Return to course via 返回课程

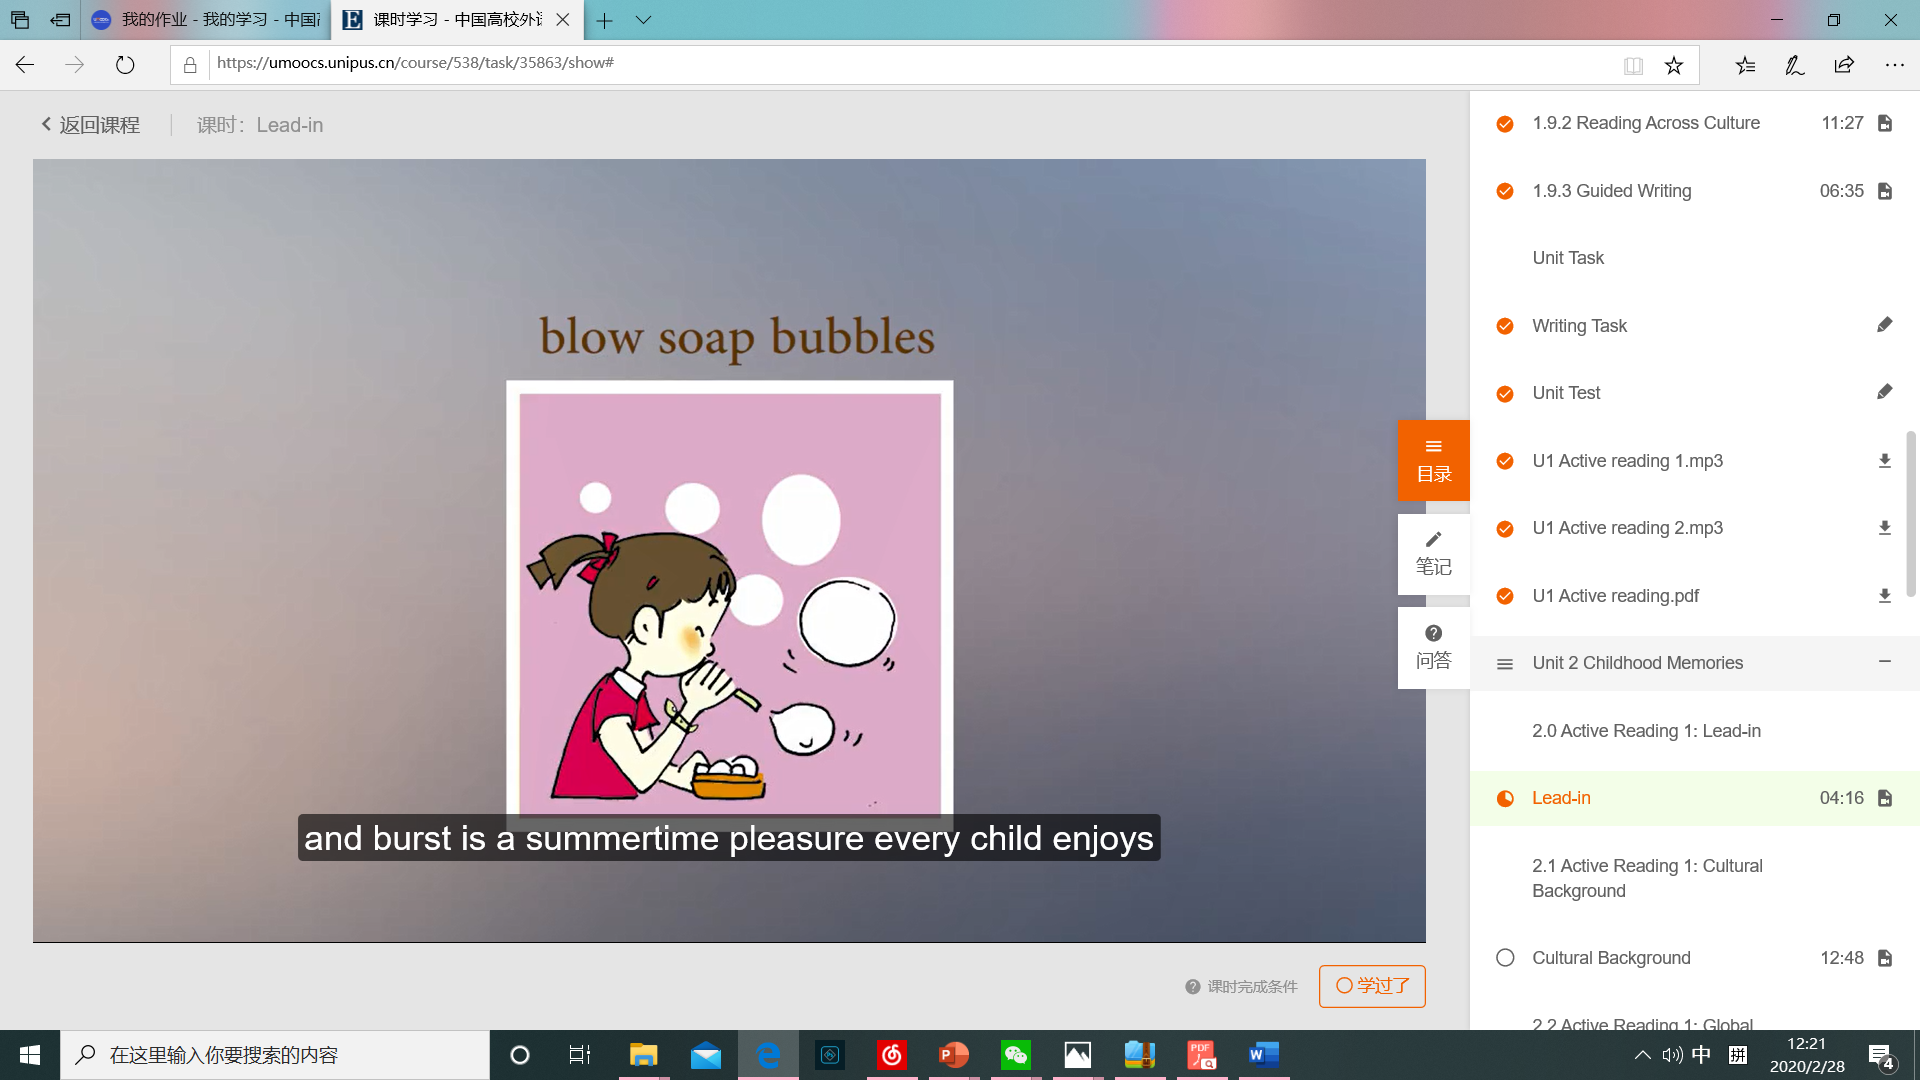90,125
